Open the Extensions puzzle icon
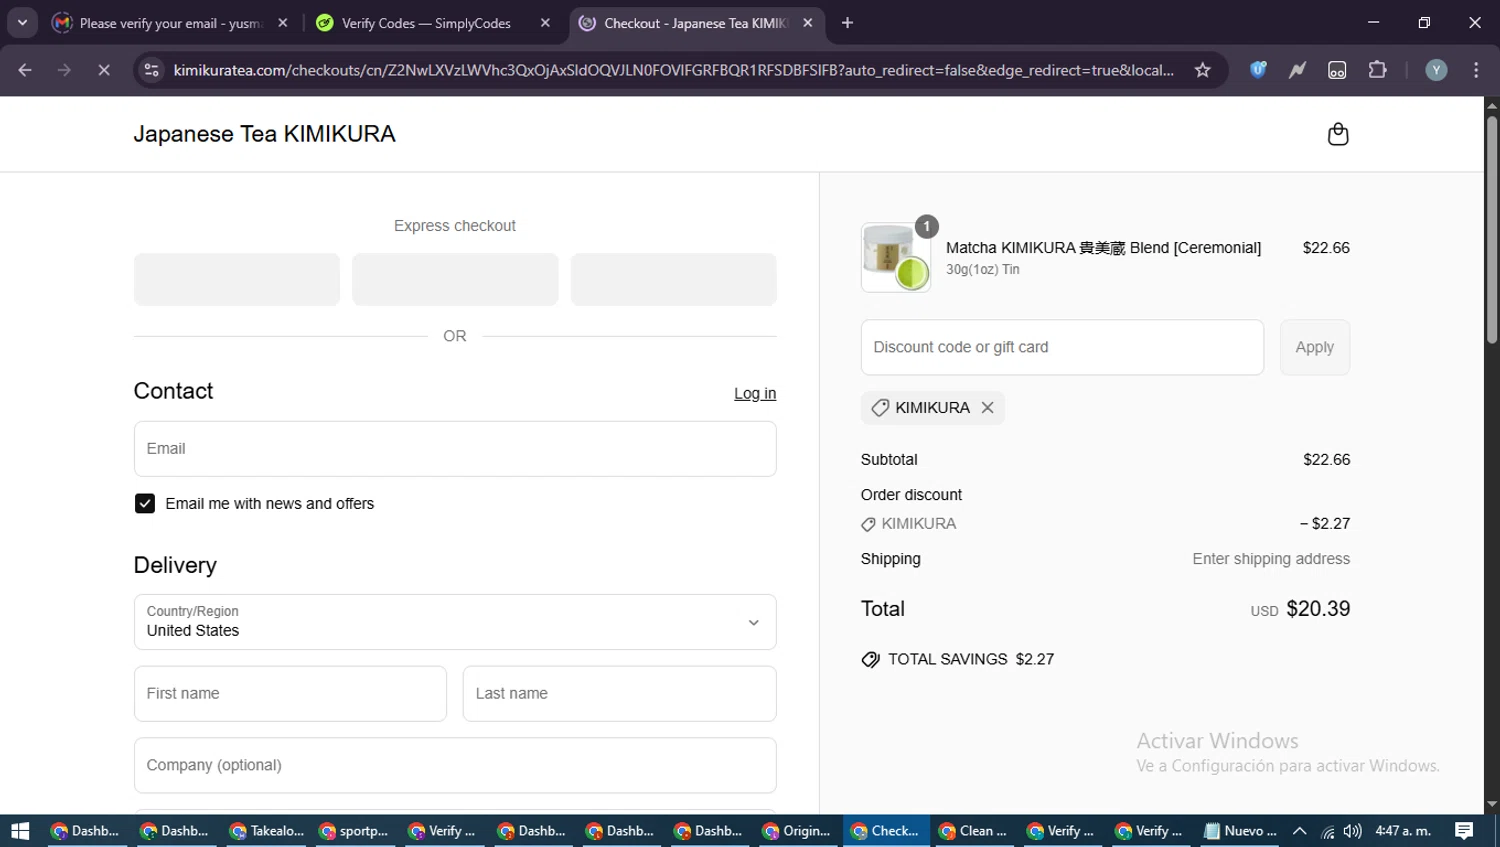 coord(1377,70)
